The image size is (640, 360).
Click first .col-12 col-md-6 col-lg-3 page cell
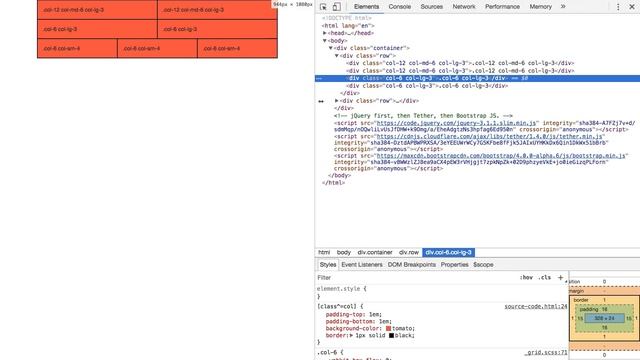tap(97, 10)
